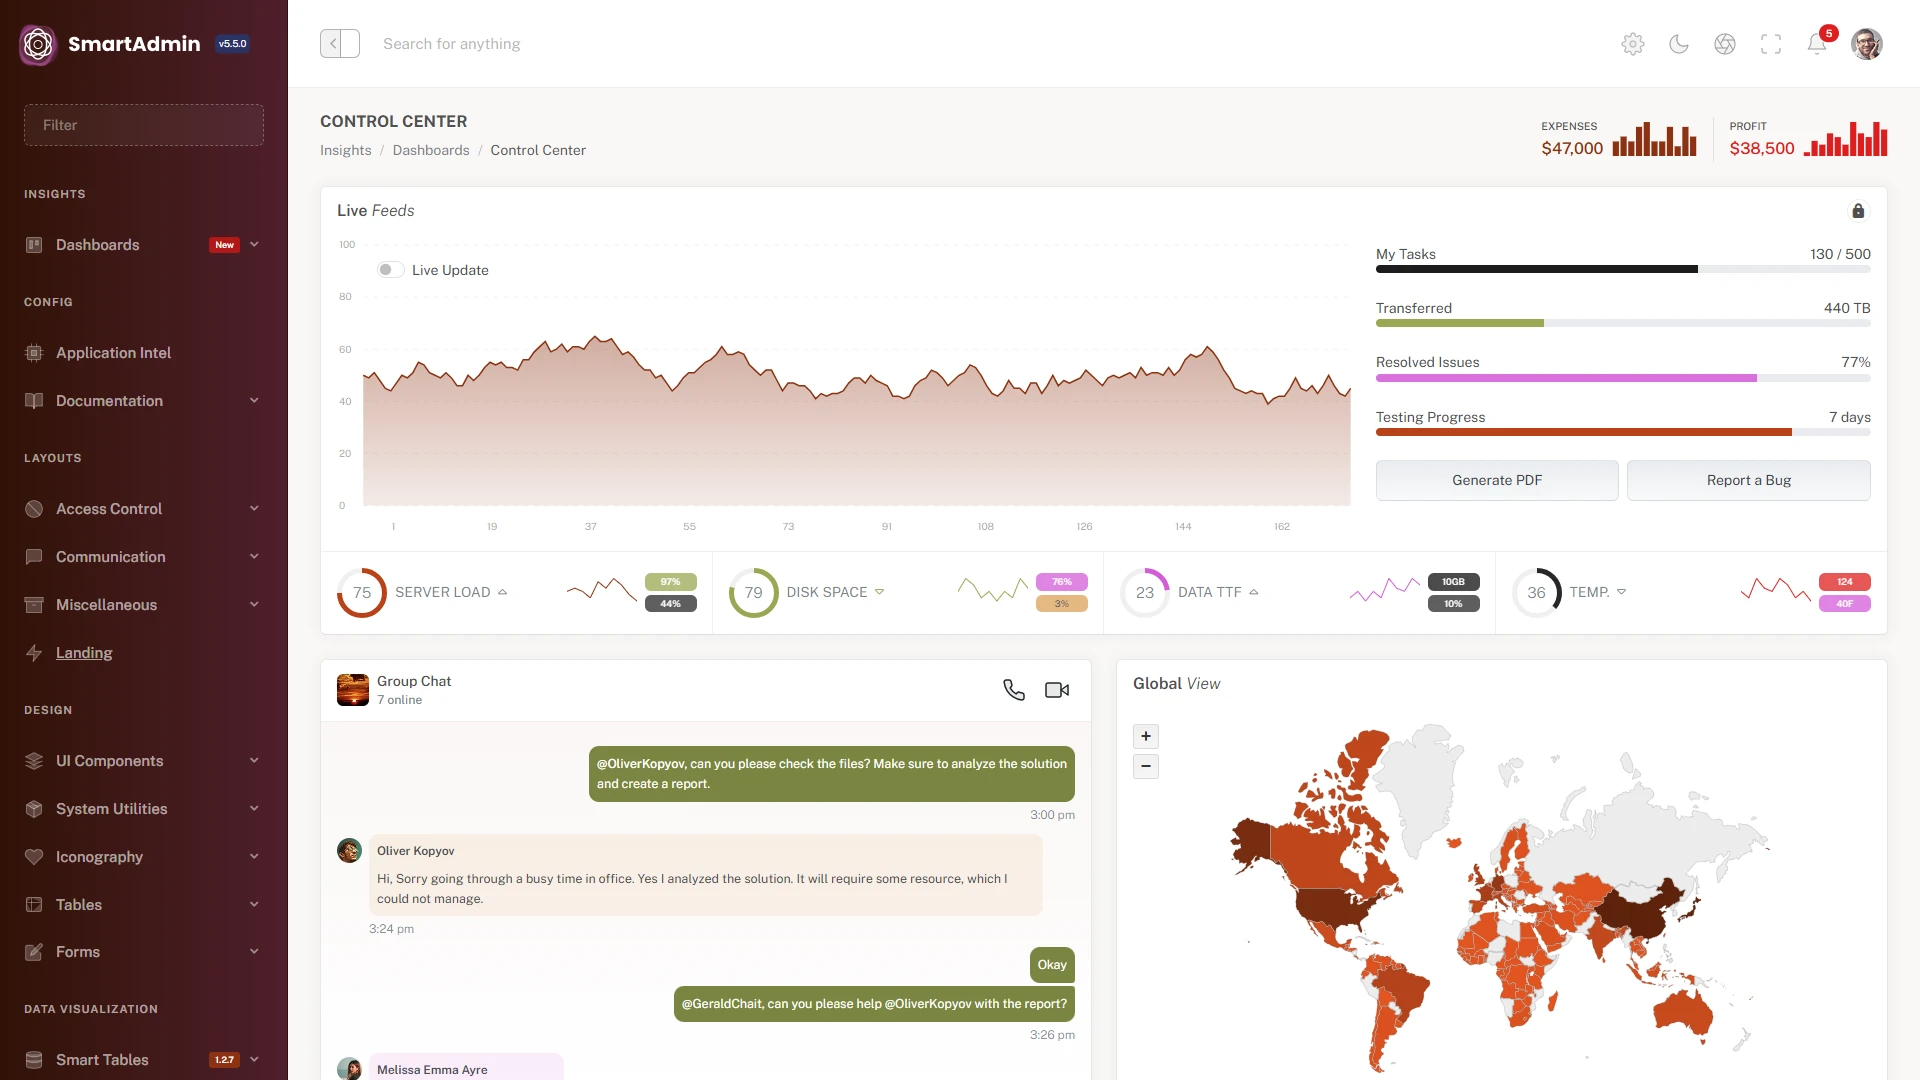Screen dimensions: 1920x1080
Task: Open the Iconography menu item
Action: pos(144,857)
